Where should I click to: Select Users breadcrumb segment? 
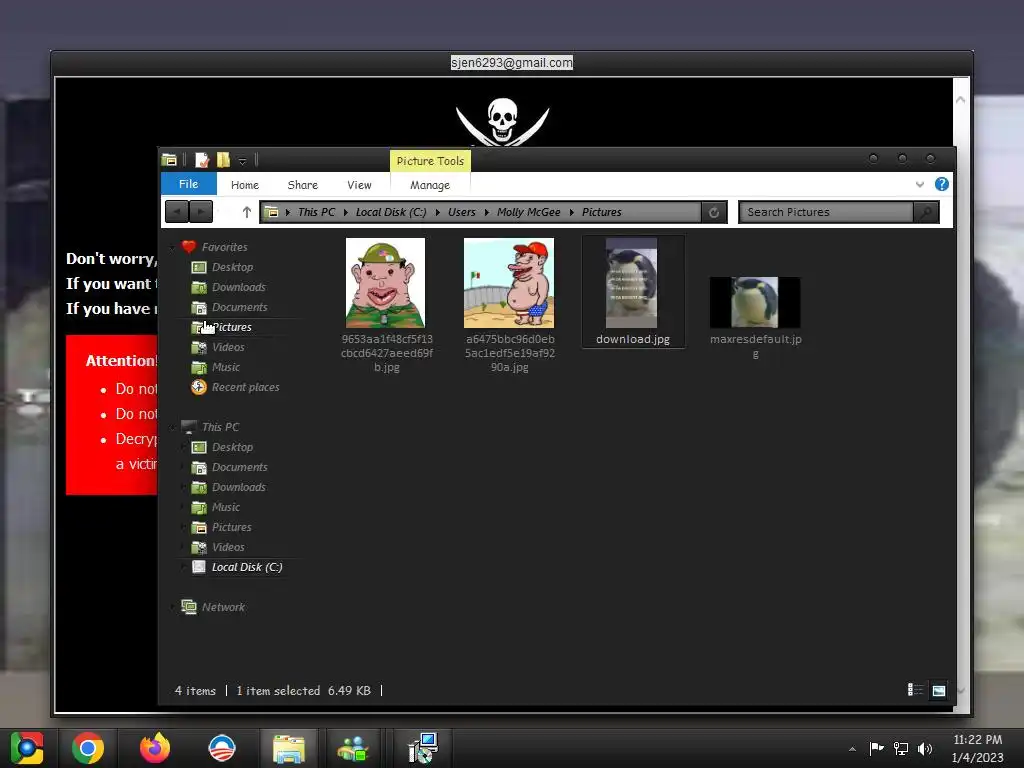[461, 212]
